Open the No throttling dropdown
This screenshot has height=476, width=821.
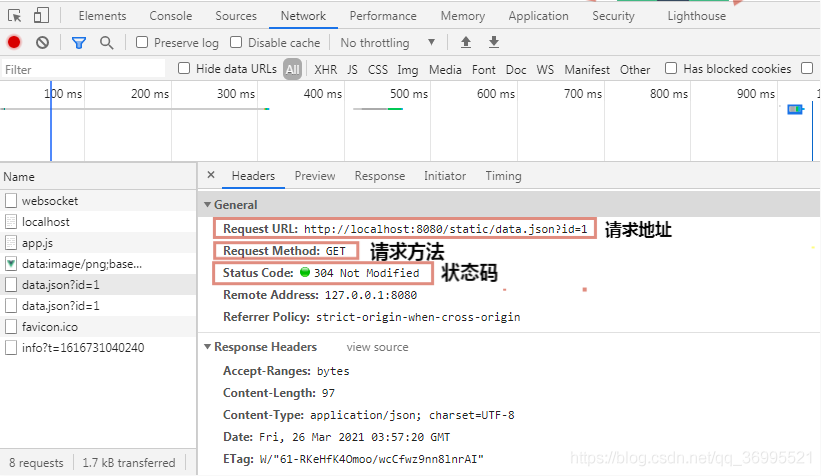pyautogui.click(x=388, y=43)
